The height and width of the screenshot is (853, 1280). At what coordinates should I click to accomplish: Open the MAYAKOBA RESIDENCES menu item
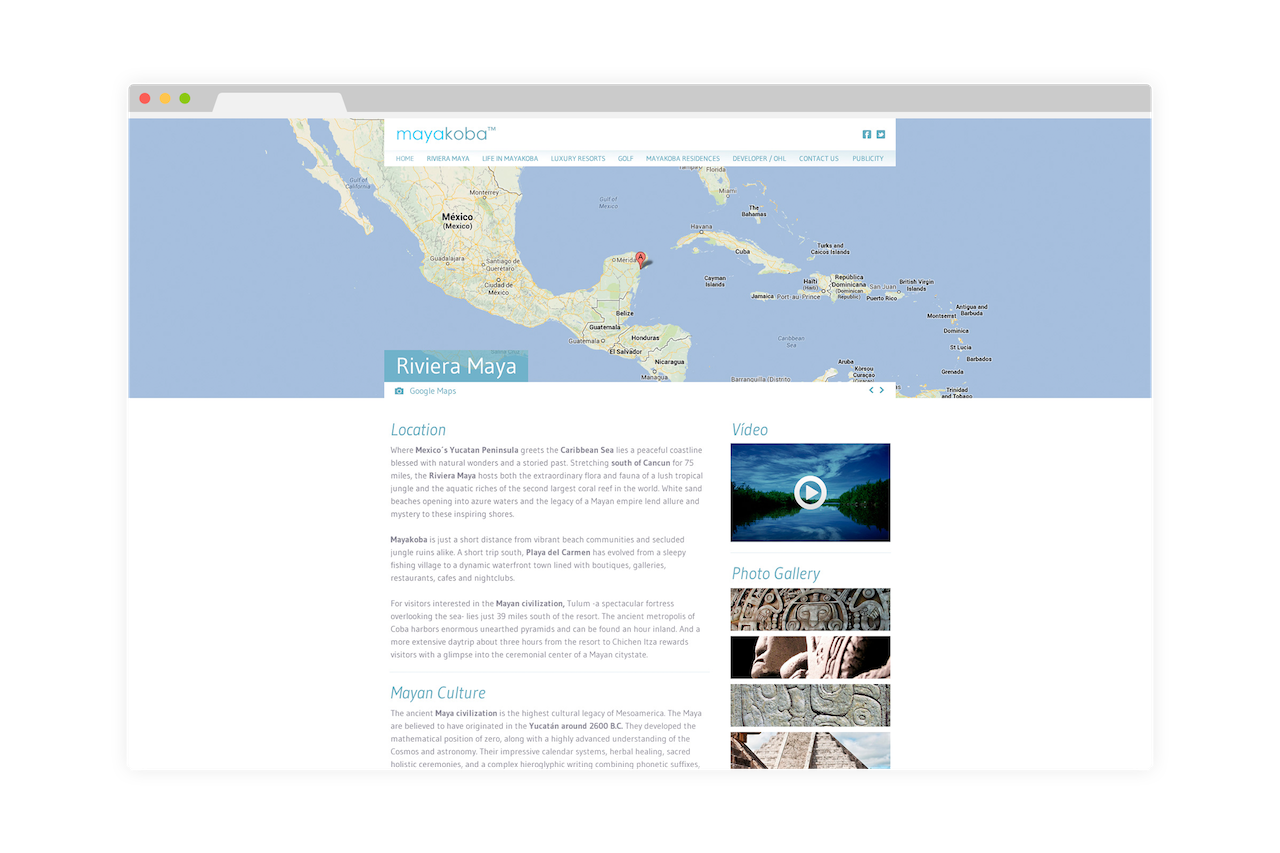click(x=683, y=158)
